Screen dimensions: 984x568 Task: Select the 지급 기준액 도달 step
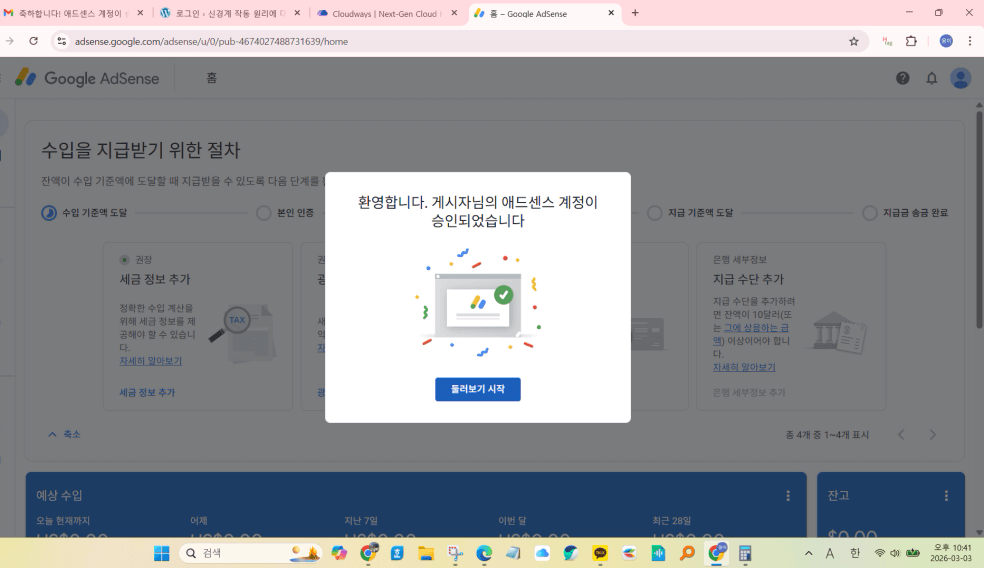(690, 213)
